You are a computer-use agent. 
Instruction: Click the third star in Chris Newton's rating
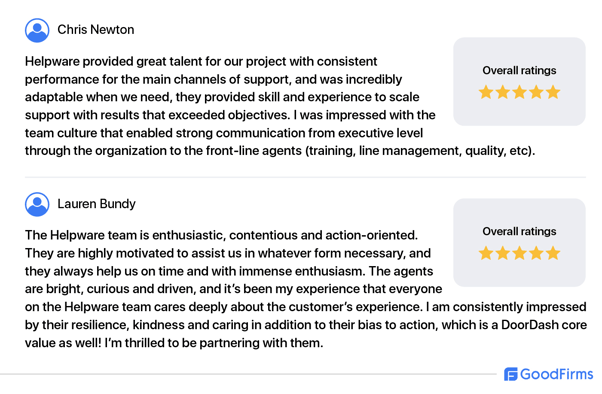tap(519, 92)
